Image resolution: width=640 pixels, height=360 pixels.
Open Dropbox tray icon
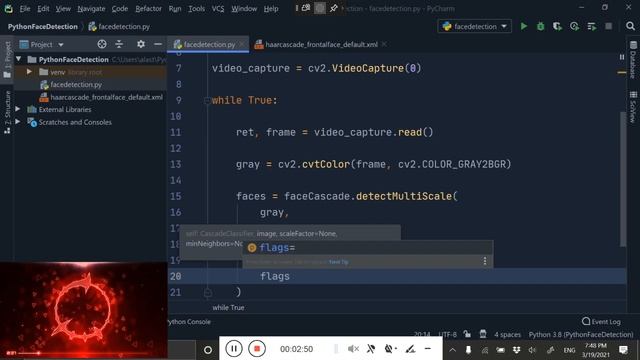516,350
